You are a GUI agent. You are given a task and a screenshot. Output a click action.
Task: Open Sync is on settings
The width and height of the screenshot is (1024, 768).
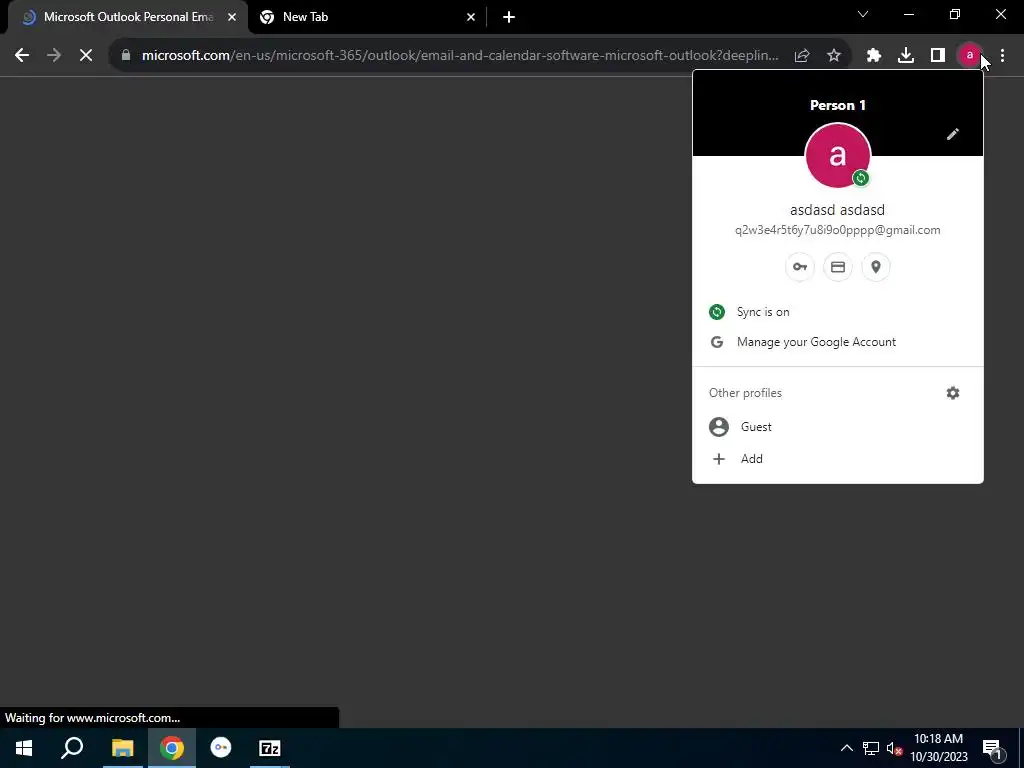pos(838,312)
